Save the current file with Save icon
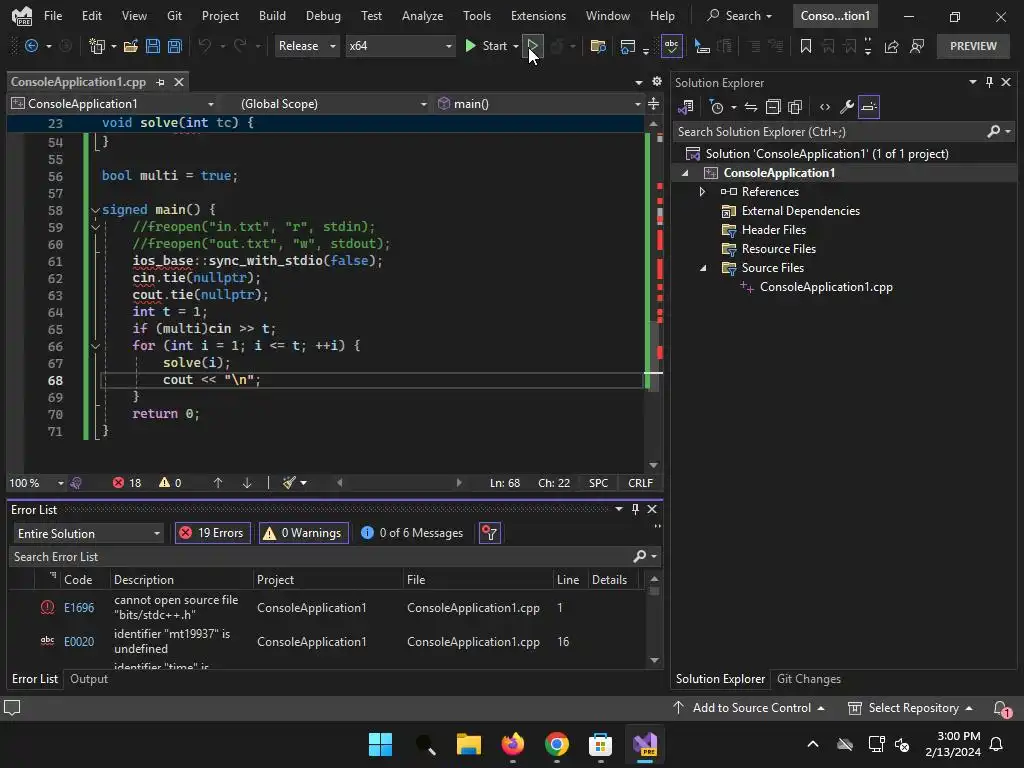This screenshot has width=1024, height=768. [153, 46]
